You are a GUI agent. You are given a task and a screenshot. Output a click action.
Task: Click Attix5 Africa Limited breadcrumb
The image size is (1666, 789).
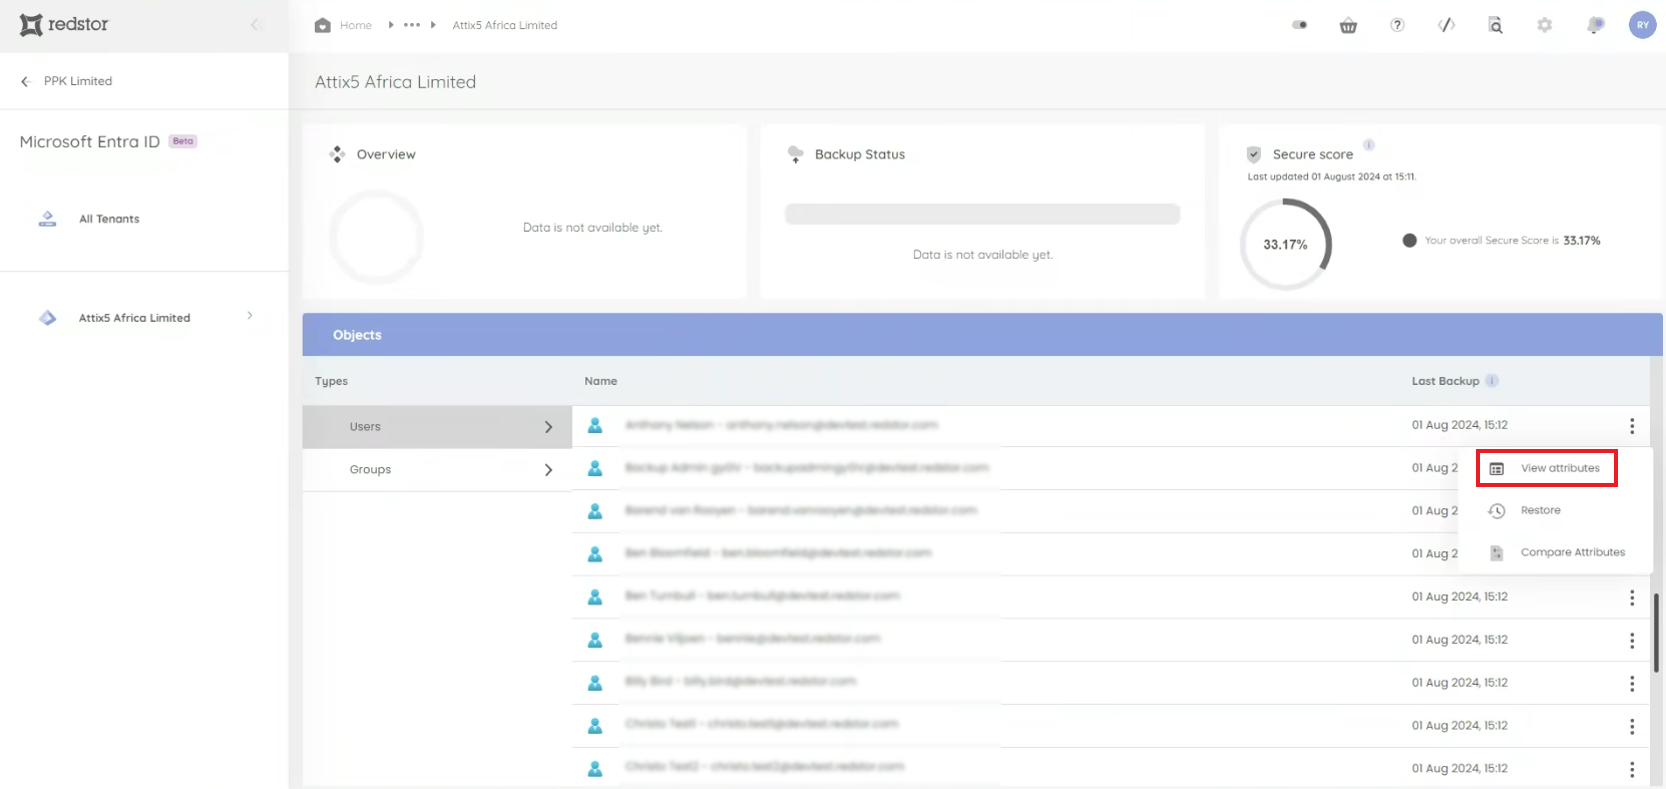tap(505, 25)
